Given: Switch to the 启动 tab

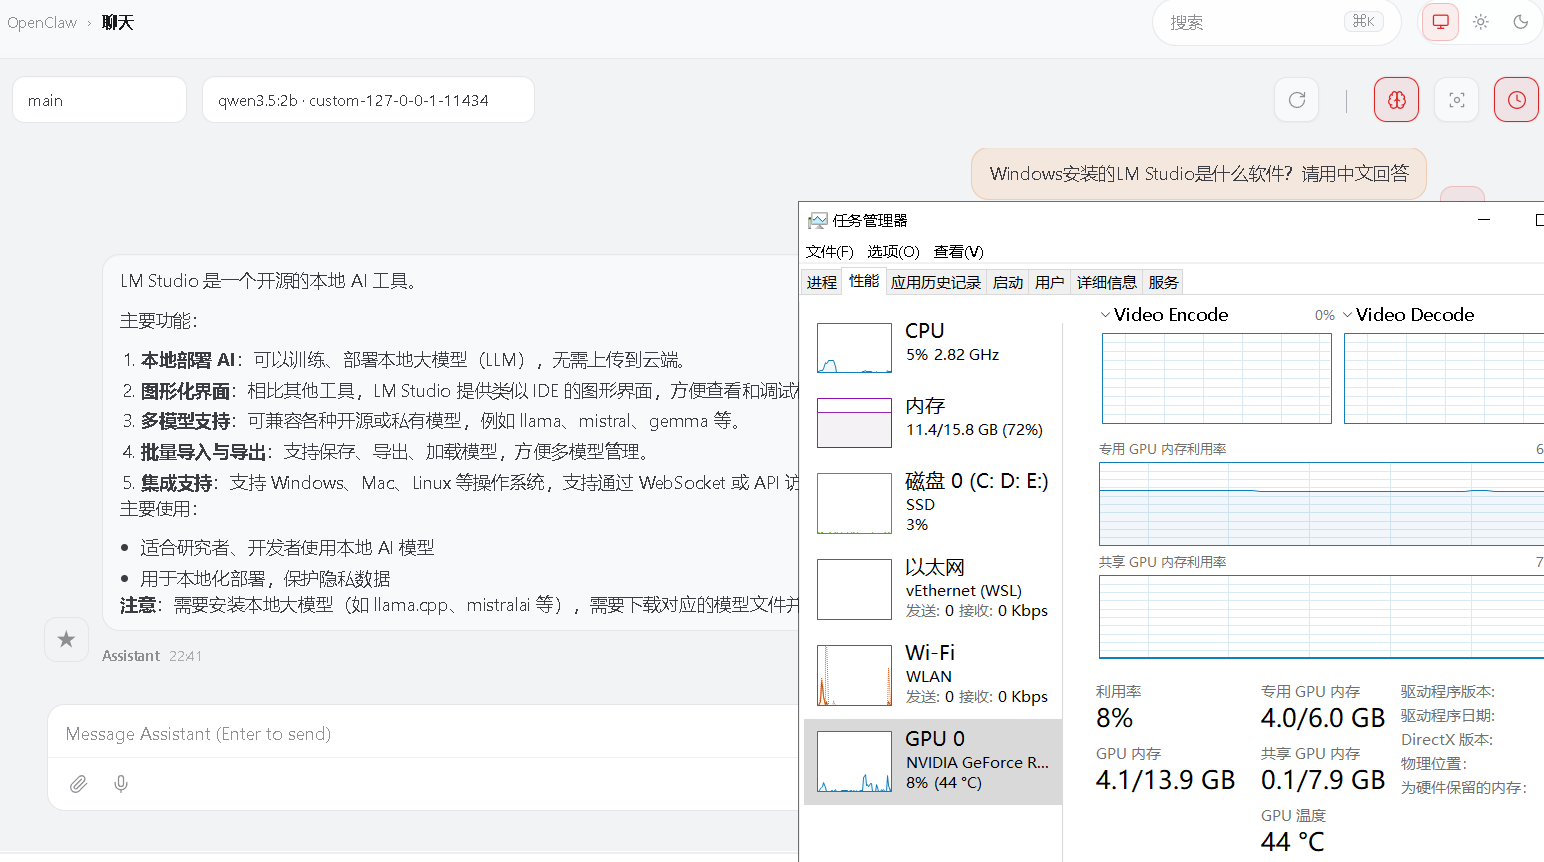Looking at the screenshot, I should (x=1008, y=283).
